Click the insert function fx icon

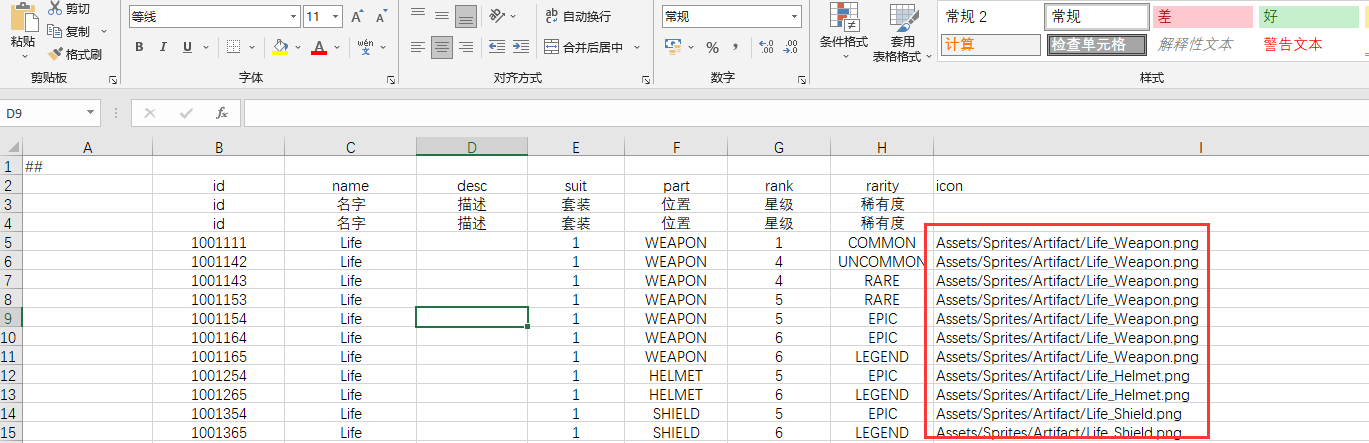click(x=222, y=113)
